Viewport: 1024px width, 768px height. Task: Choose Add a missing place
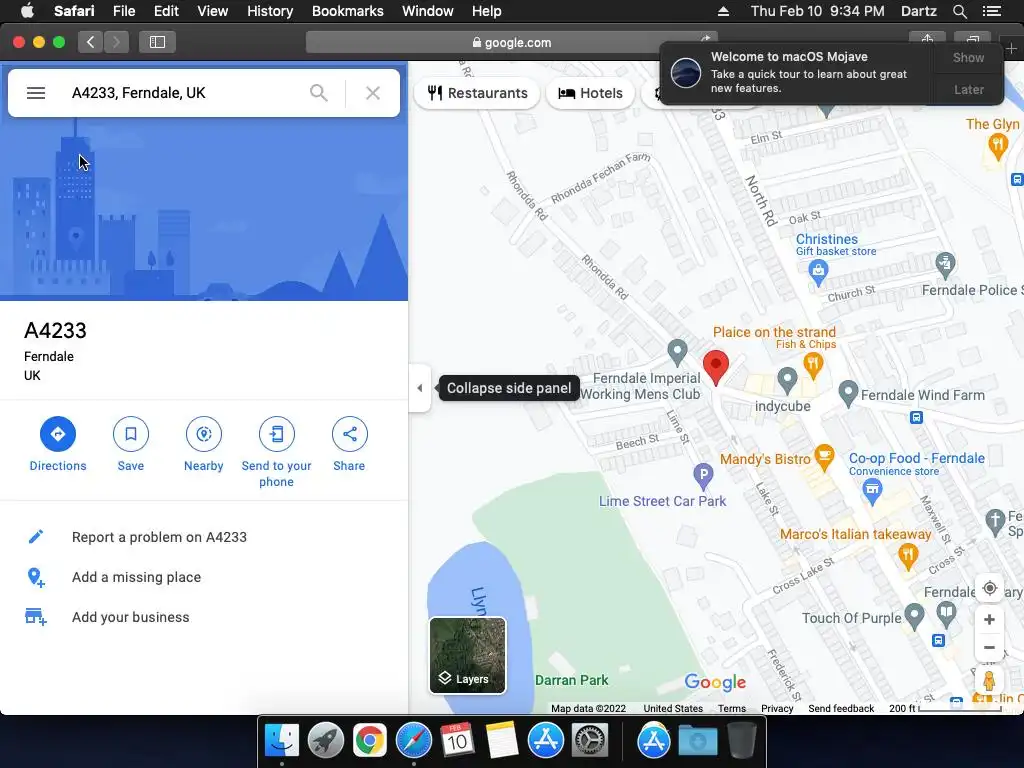[136, 577]
